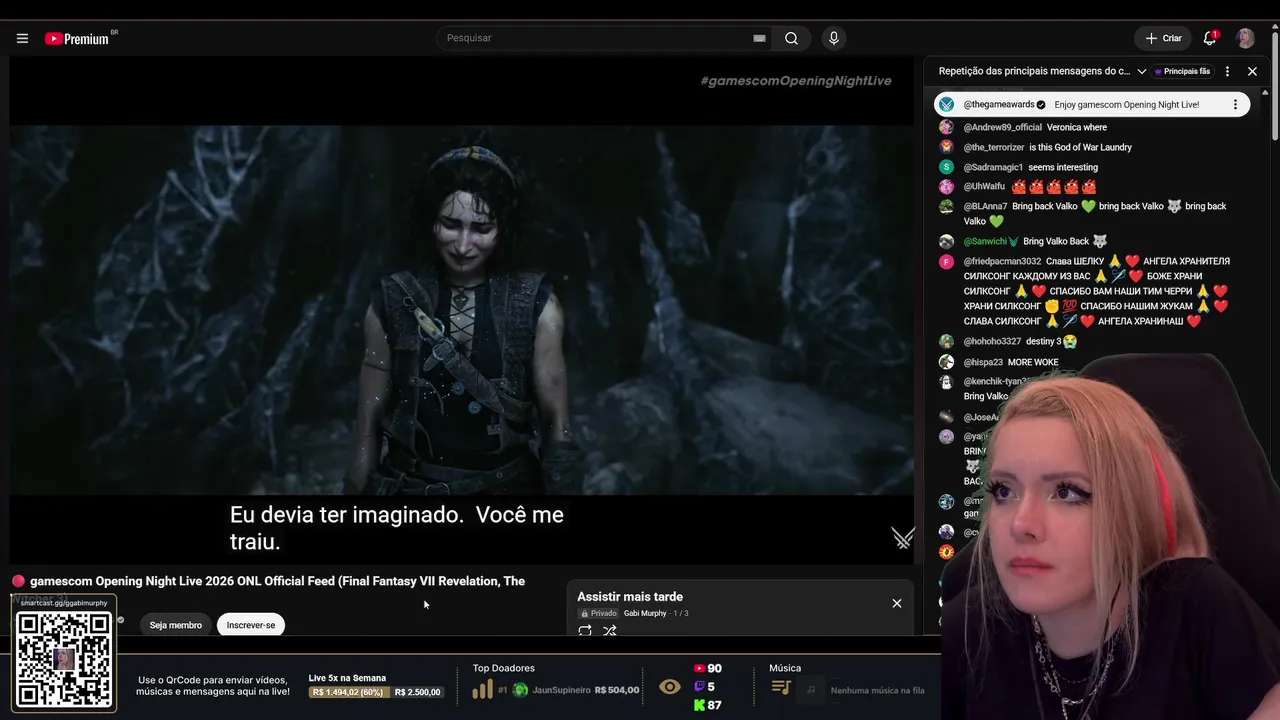Click username @hispa23 in chat
This screenshot has height=720, width=1280.
983,362
